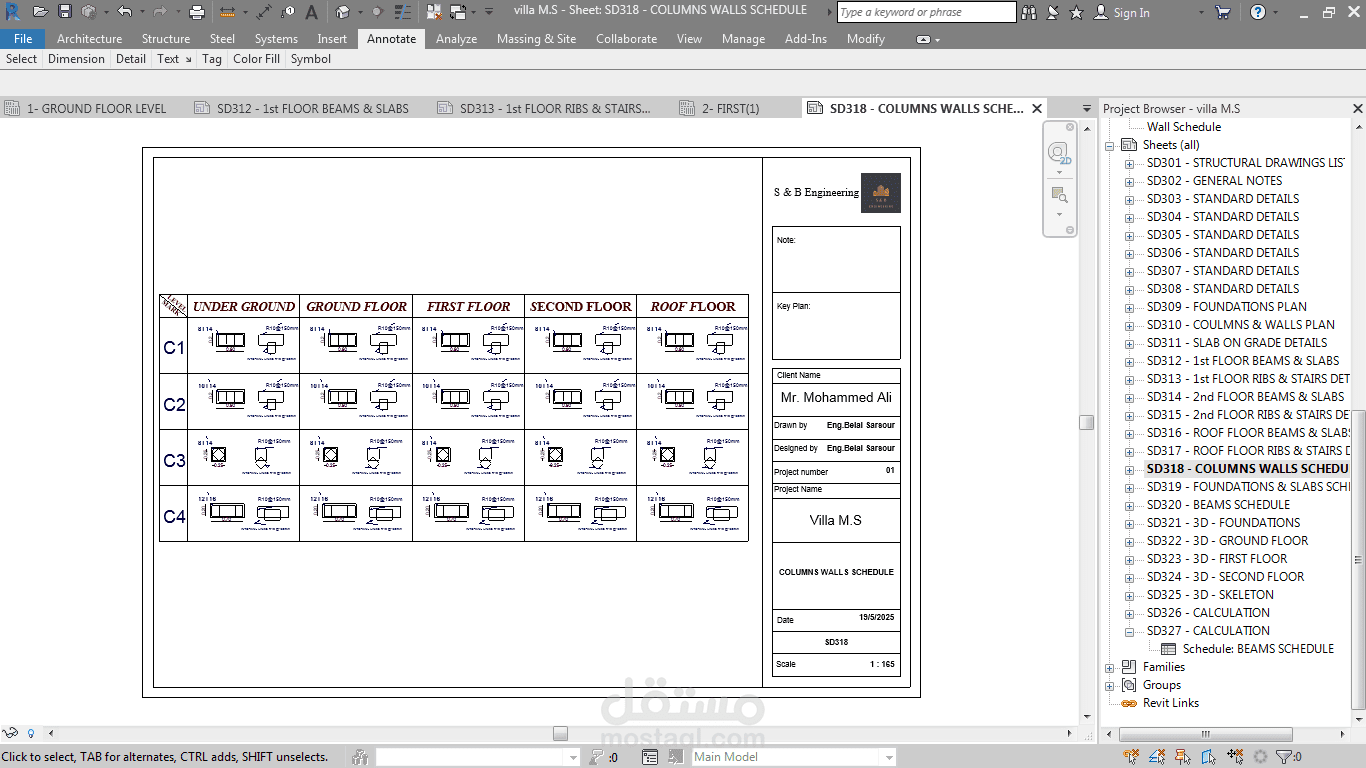Open the Revit application menu logo
The height and width of the screenshot is (768, 1366).
(13, 12)
